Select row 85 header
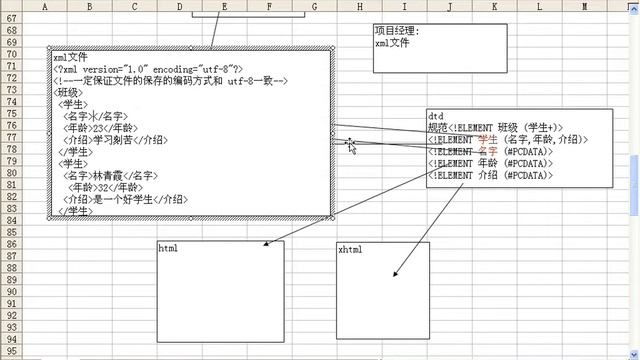The height and width of the screenshot is (360, 640). click(x=11, y=232)
